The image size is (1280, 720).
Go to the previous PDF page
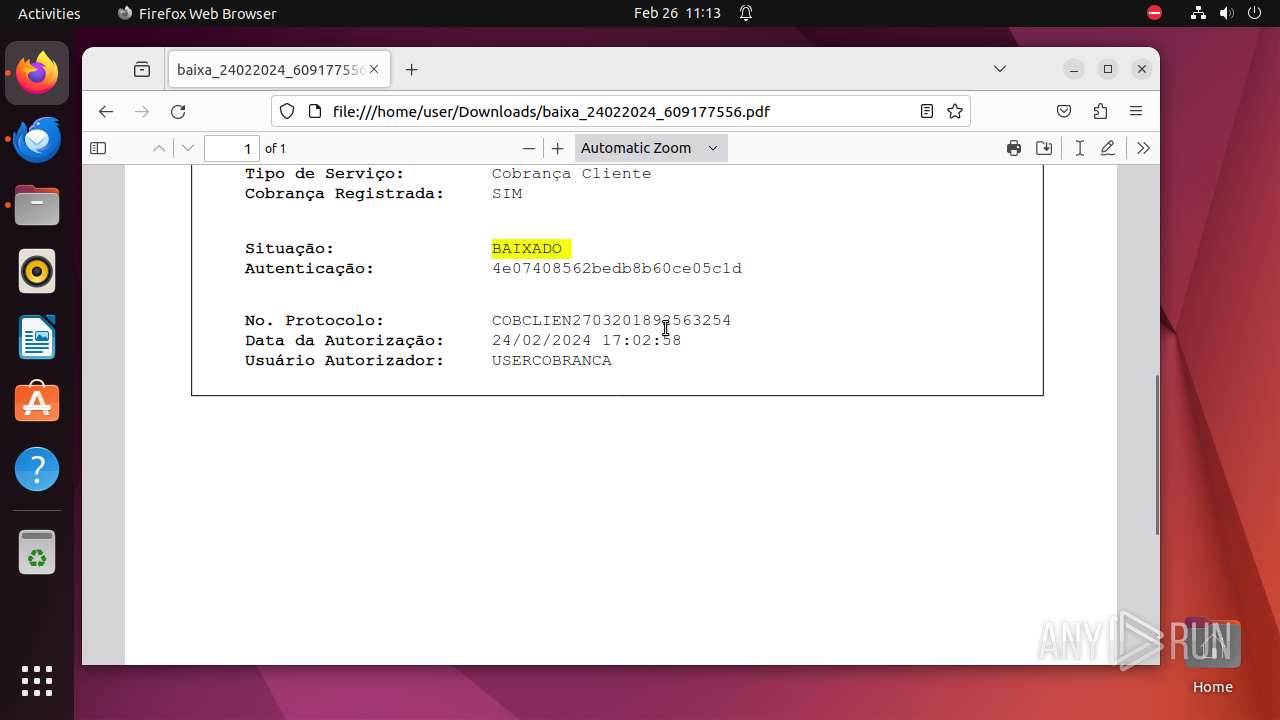point(159,148)
